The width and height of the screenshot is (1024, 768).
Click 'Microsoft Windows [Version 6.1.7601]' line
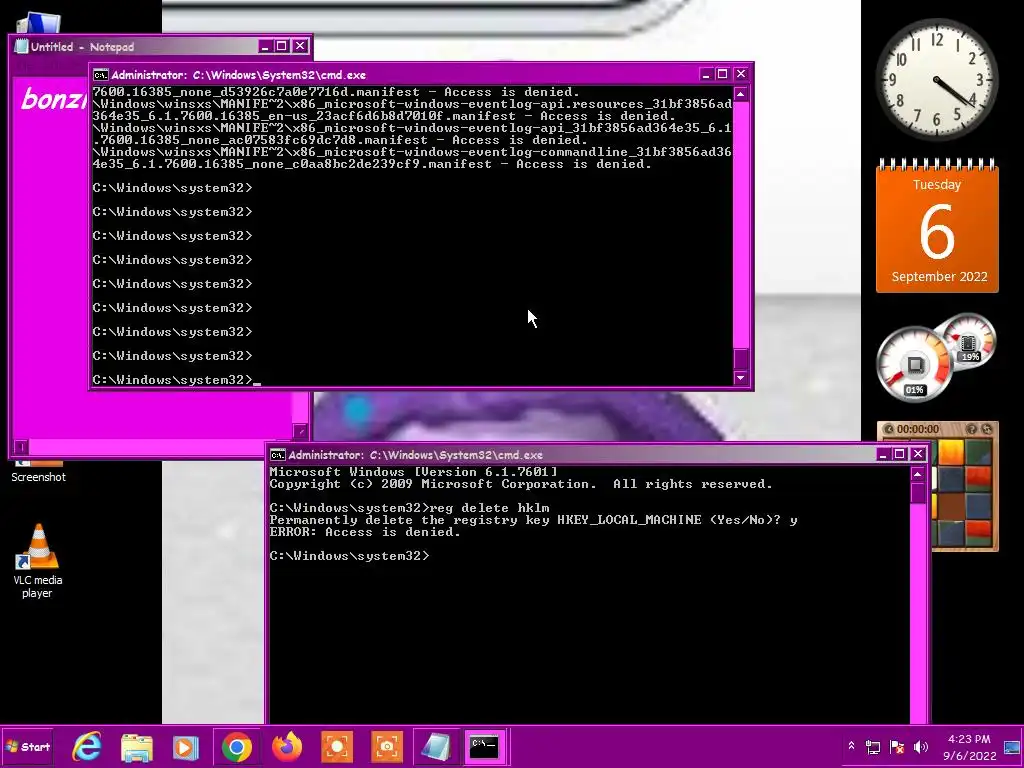point(413,472)
